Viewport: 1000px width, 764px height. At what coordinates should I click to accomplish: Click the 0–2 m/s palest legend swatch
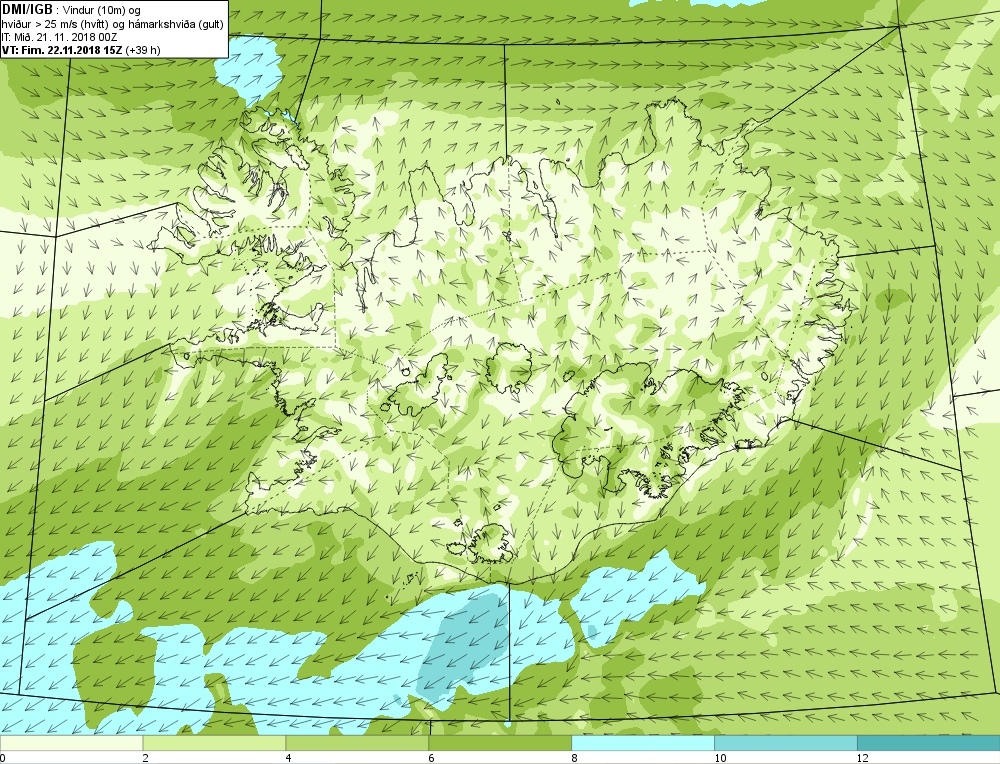71,743
